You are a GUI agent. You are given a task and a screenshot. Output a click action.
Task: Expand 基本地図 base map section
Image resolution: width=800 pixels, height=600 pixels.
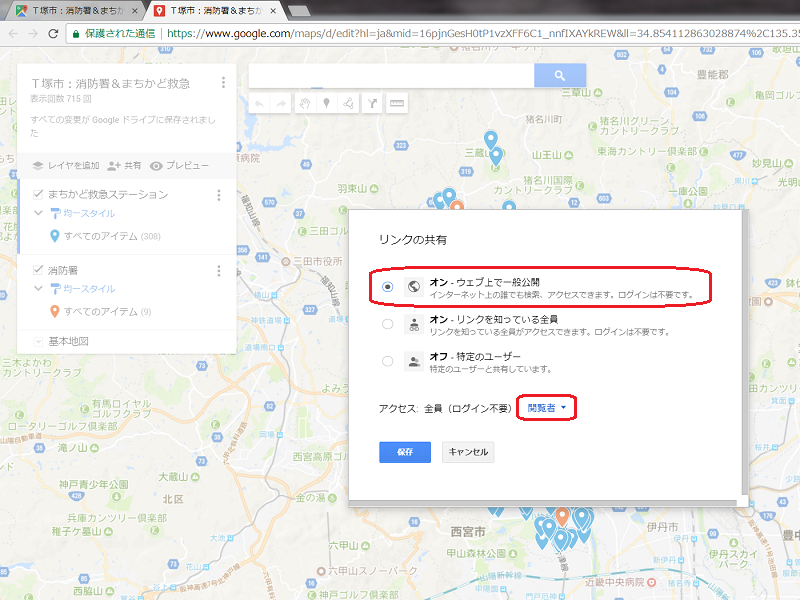tap(38, 341)
